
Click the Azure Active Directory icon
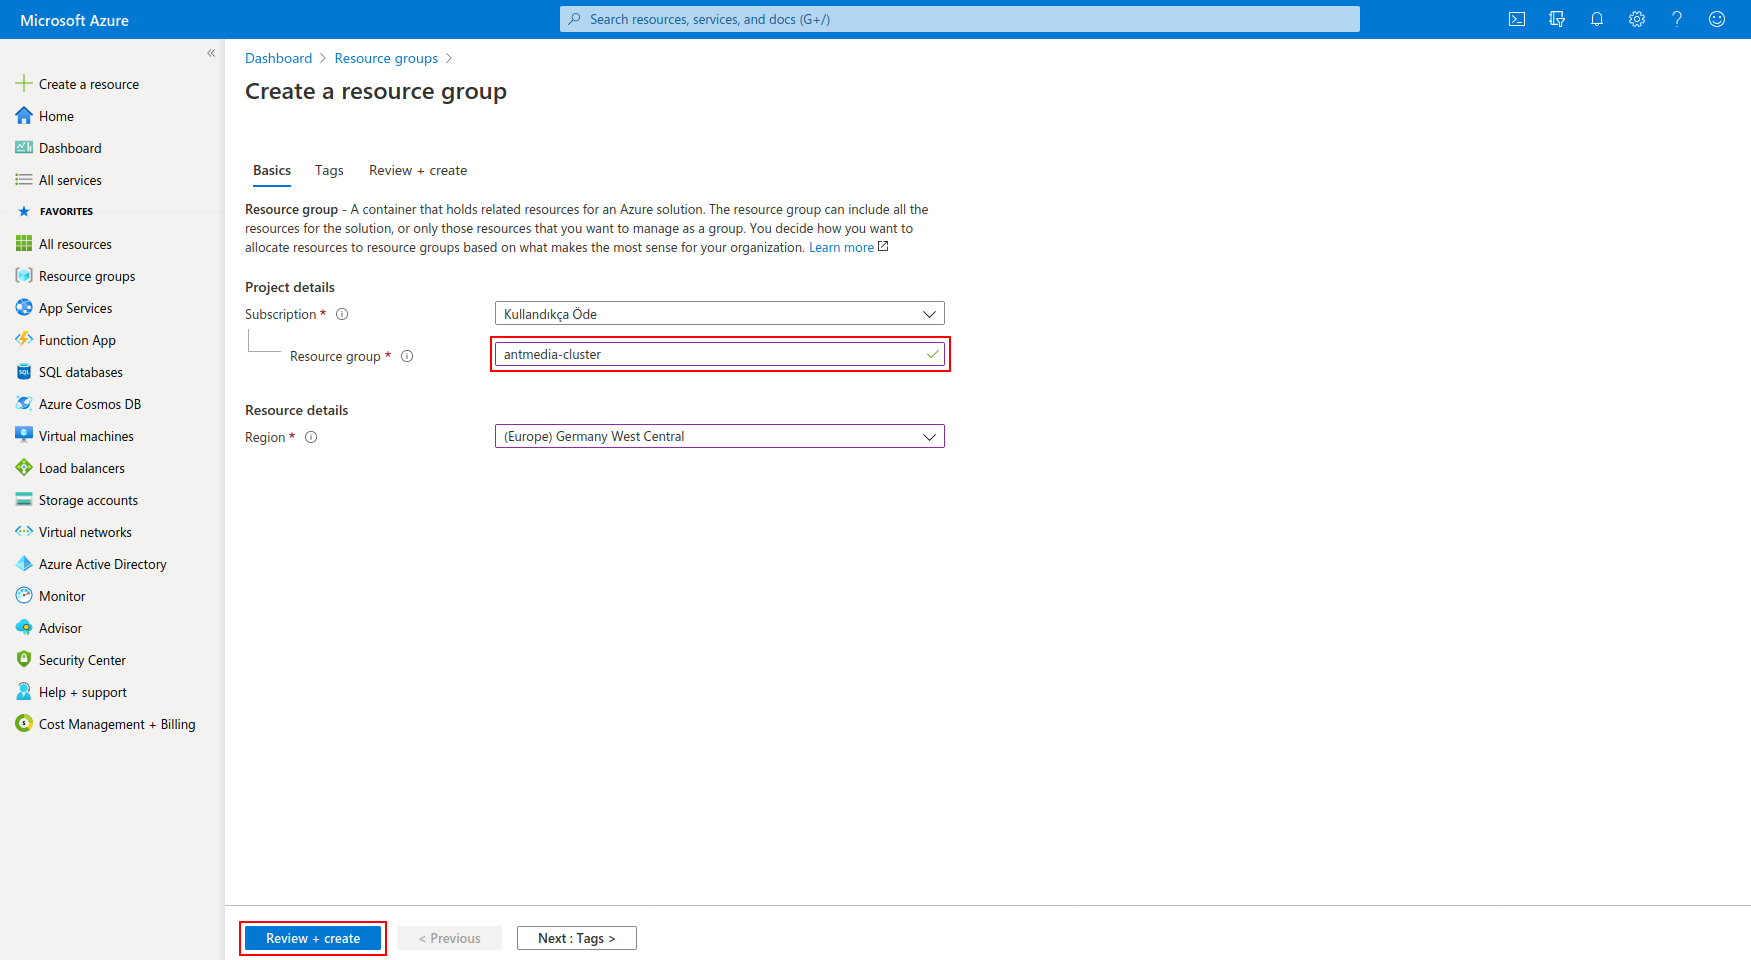pyautogui.click(x=24, y=564)
